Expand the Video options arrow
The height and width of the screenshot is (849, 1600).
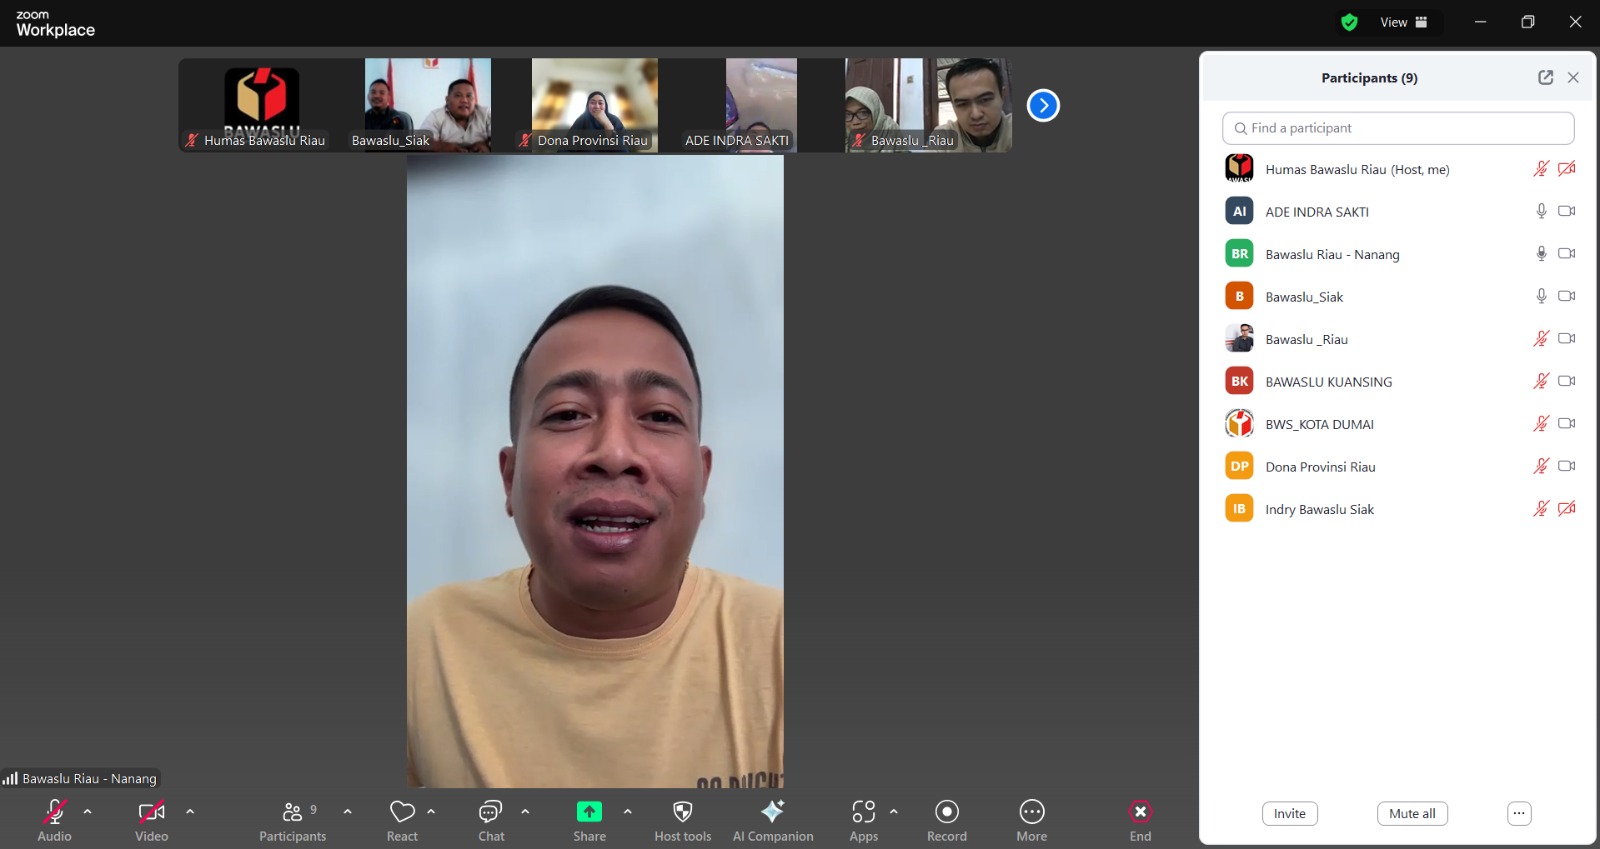190,812
